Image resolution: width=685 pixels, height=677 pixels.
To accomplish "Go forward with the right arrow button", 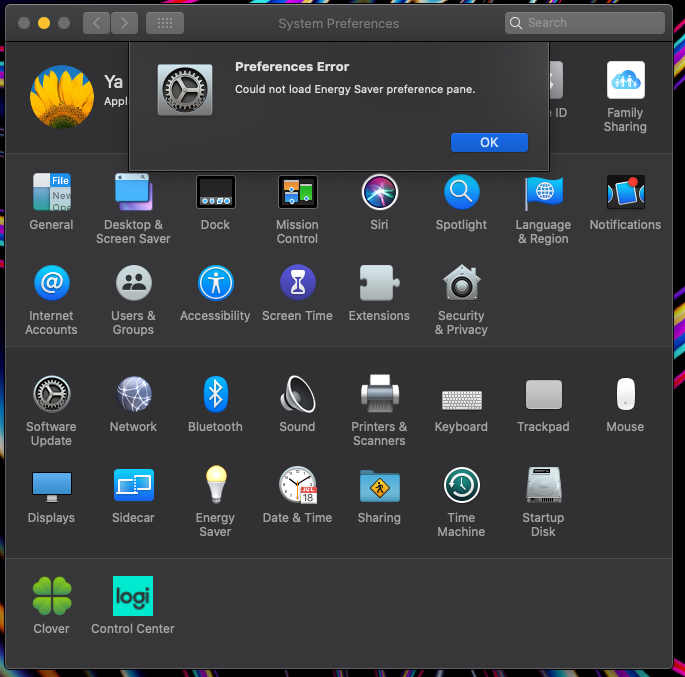I will pyautogui.click(x=125, y=23).
